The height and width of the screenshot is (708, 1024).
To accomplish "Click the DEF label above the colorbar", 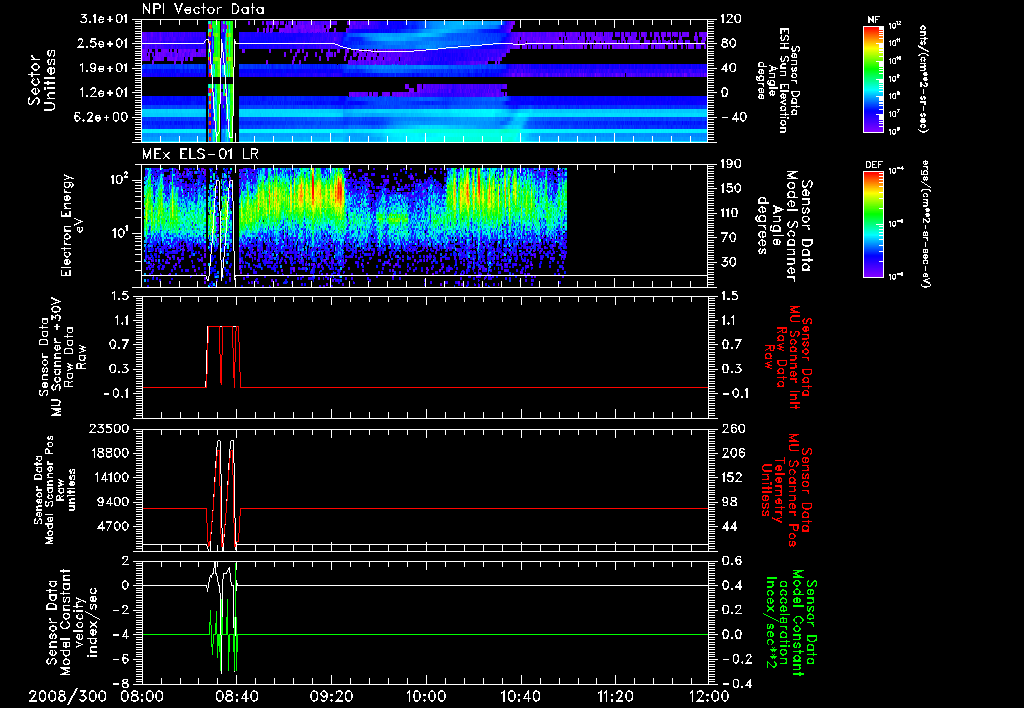I will [x=874, y=165].
